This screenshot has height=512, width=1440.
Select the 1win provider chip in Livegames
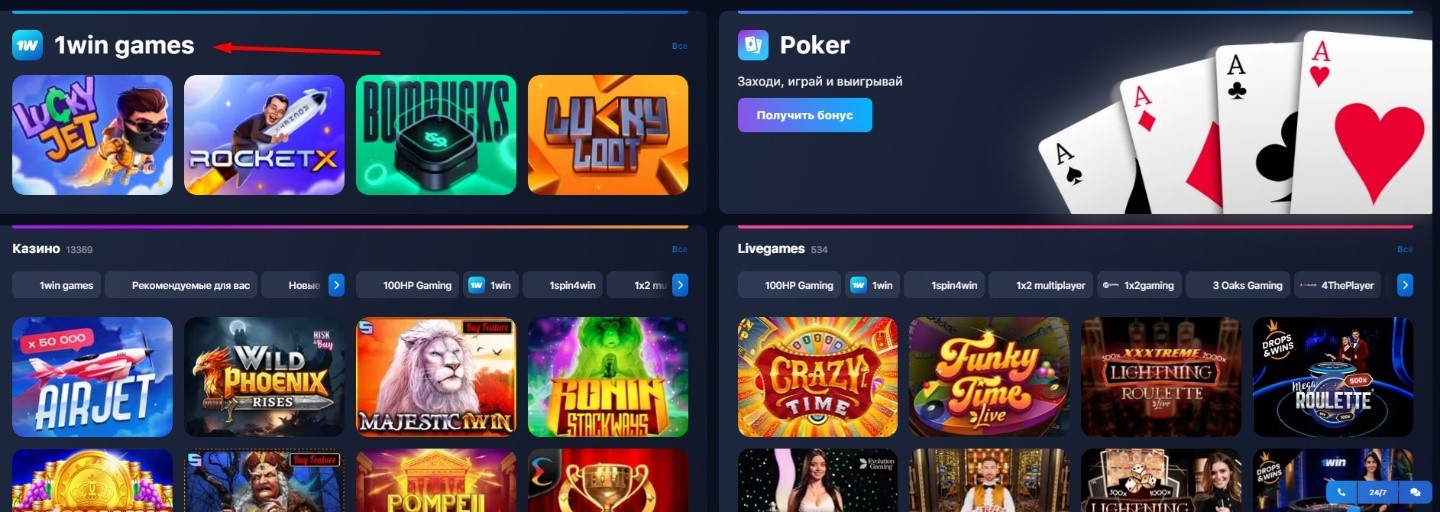pyautogui.click(x=872, y=285)
